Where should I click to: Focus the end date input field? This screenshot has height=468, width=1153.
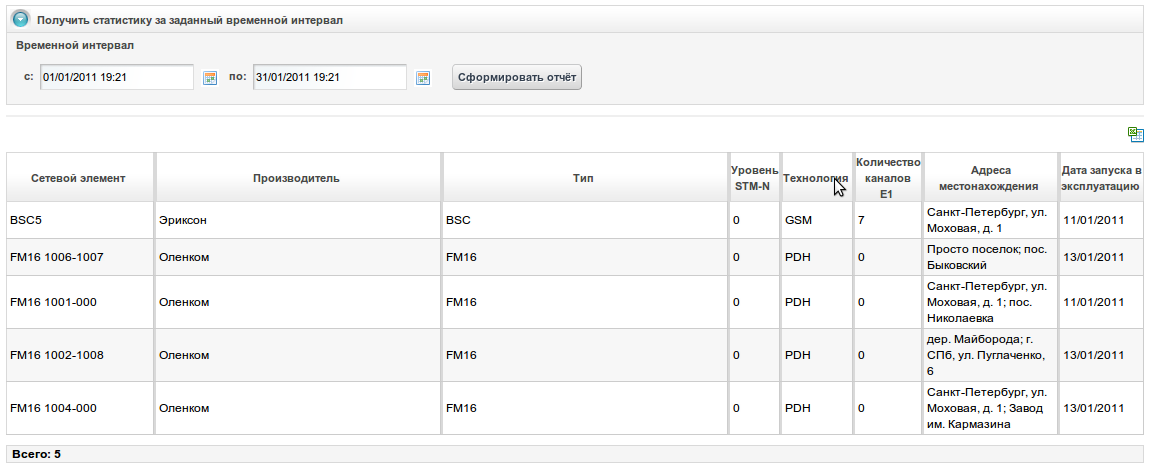tap(329, 77)
